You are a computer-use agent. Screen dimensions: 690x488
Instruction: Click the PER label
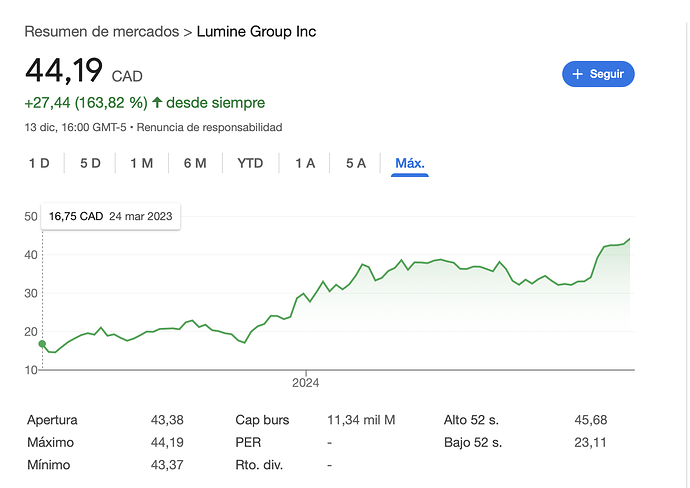(248, 442)
